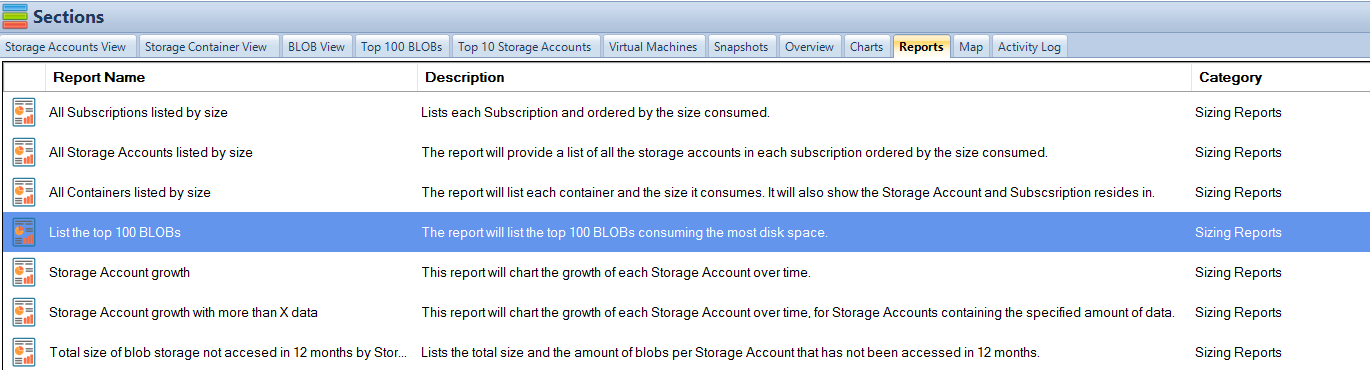
Task: Open the Storage Container View tab
Action: 207,46
